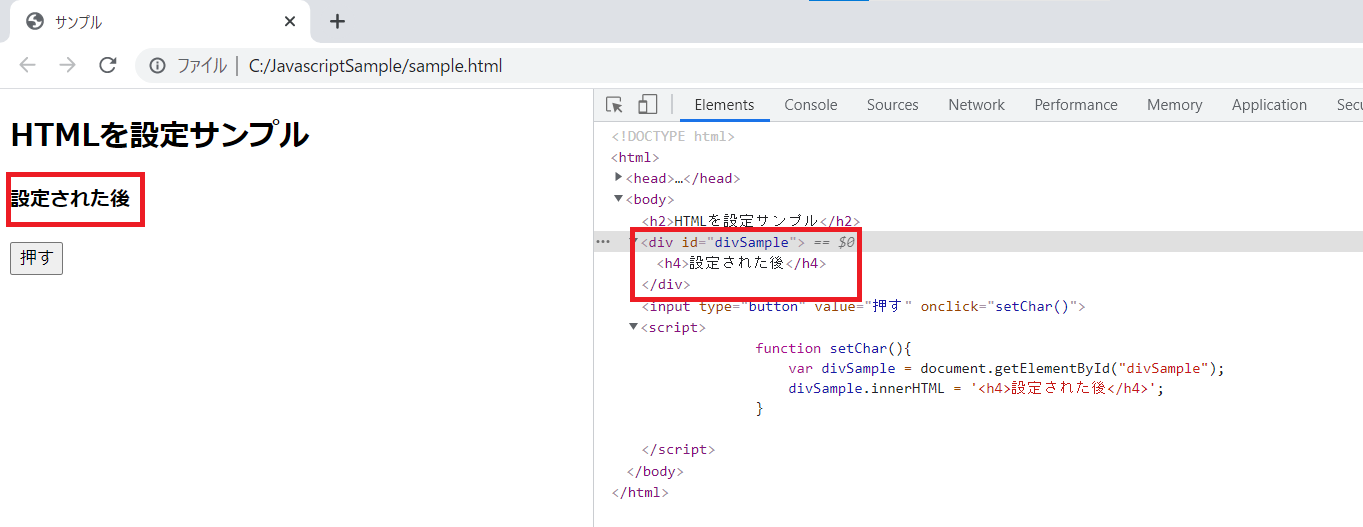
Task: Open a new tab with plus icon
Action: (337, 21)
